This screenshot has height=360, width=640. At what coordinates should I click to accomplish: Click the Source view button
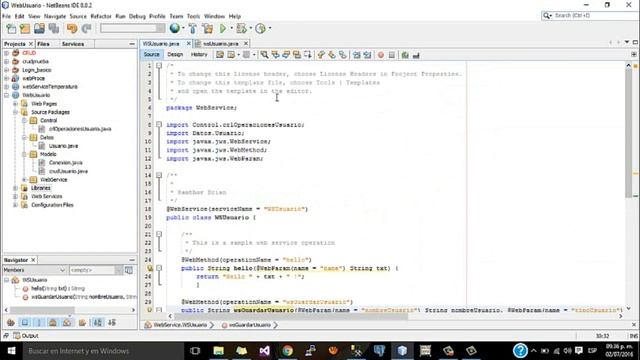(x=151, y=54)
